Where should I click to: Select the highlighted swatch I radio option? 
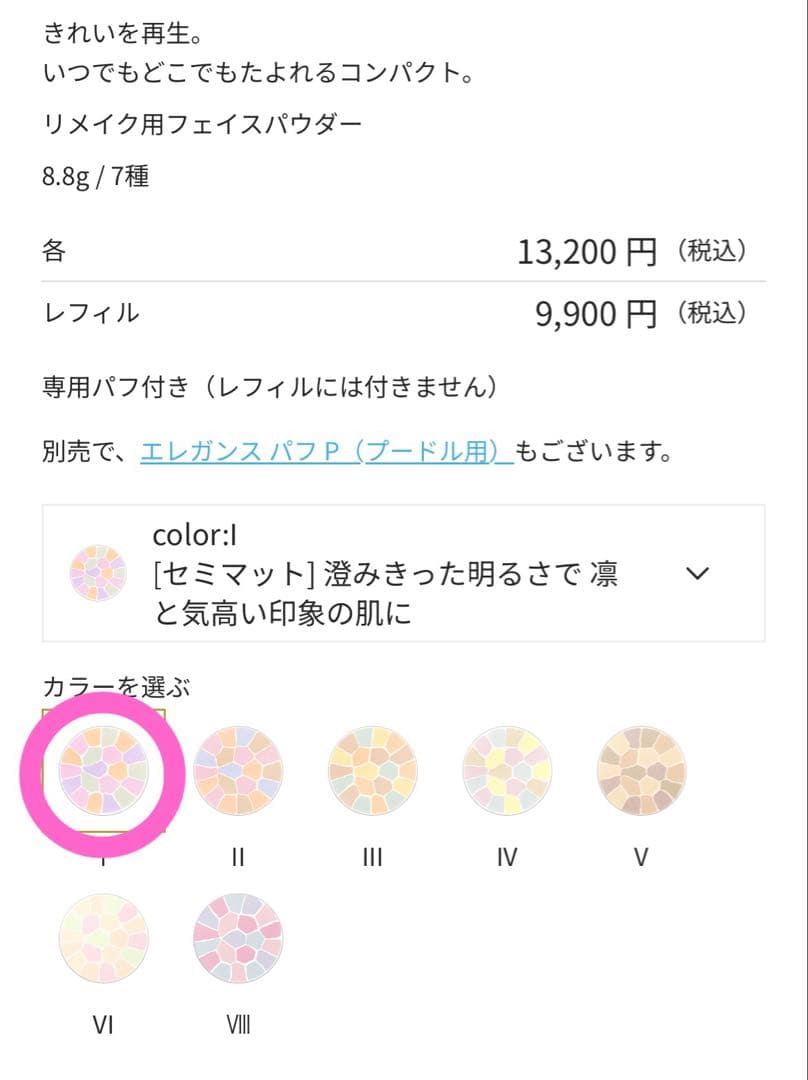[104, 771]
